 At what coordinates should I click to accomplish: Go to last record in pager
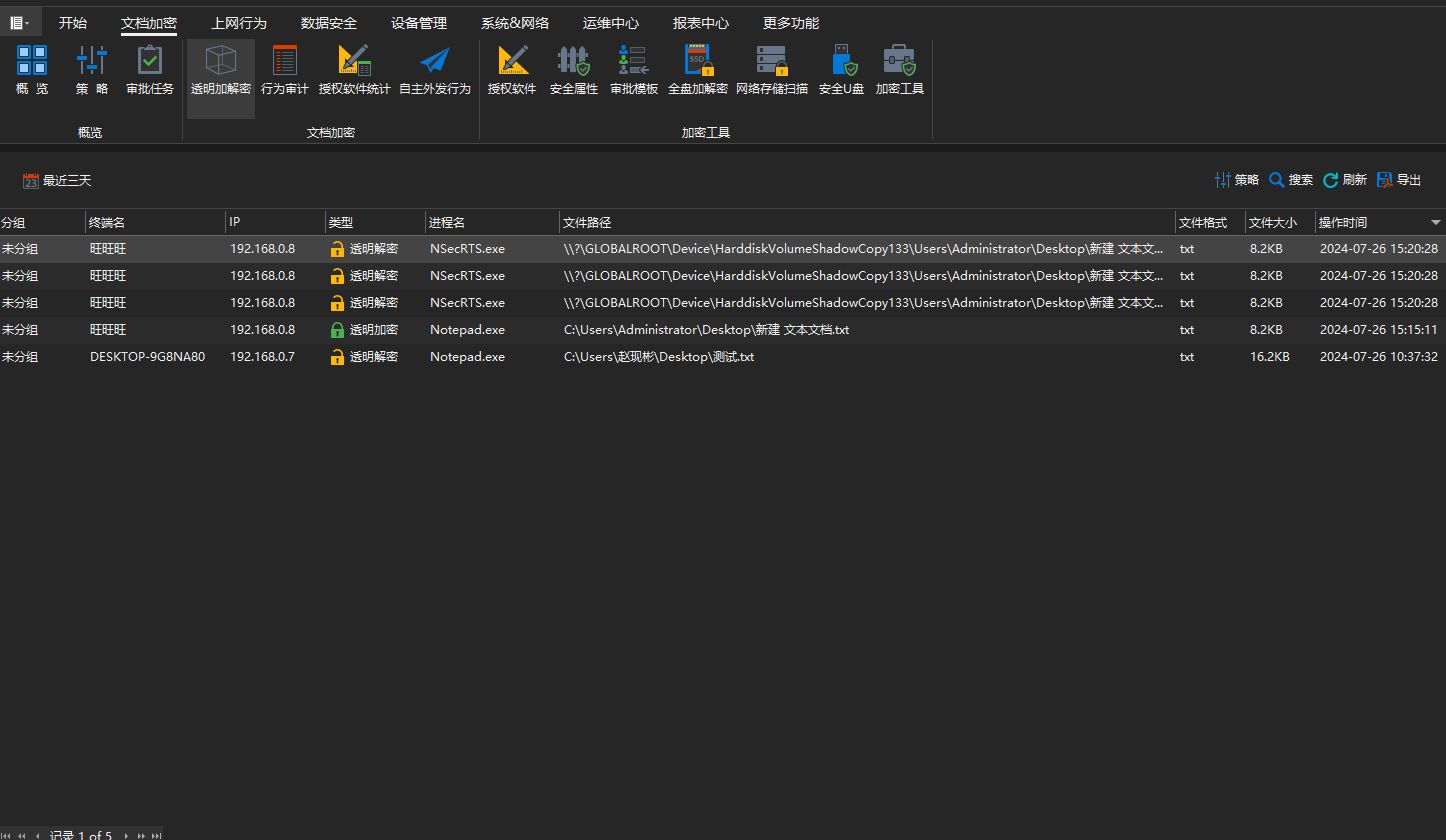point(156,835)
